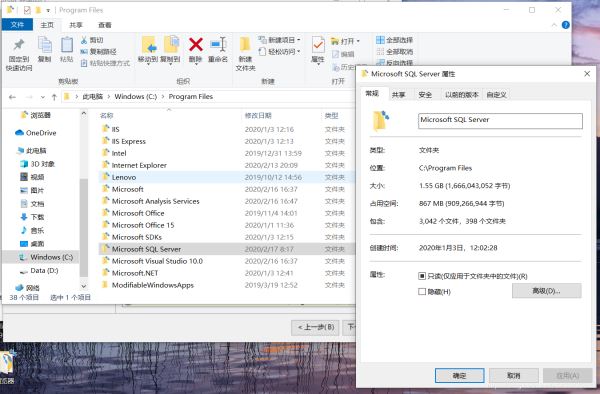Click the Paste icon in ribbon

click(67, 45)
